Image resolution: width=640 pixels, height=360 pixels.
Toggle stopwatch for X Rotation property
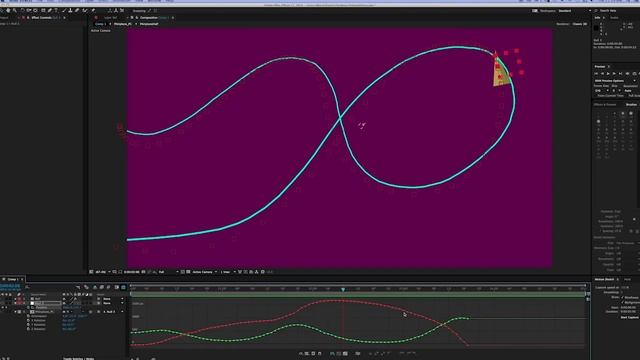(28, 320)
